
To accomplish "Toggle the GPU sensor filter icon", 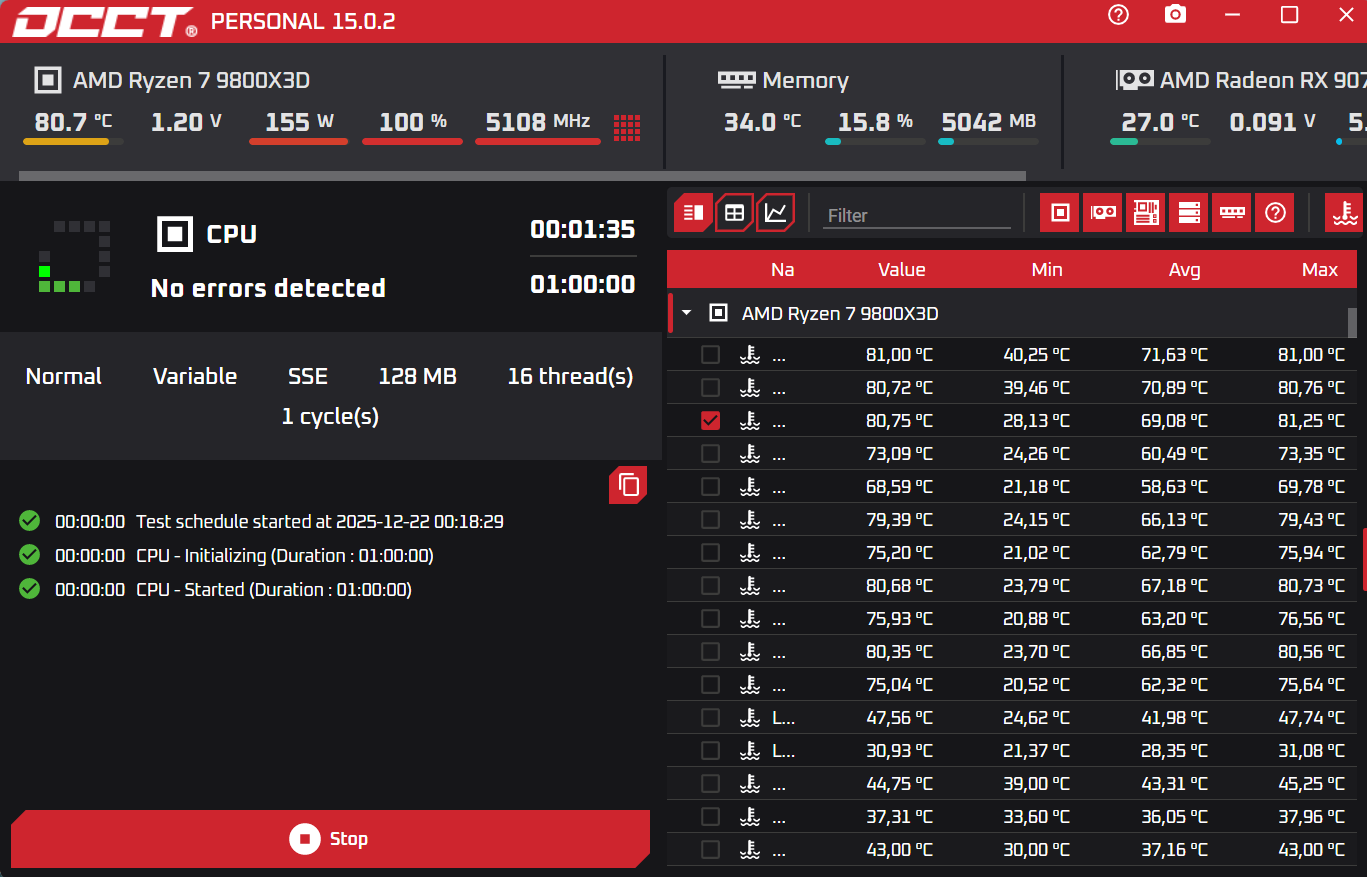I will click(1103, 213).
